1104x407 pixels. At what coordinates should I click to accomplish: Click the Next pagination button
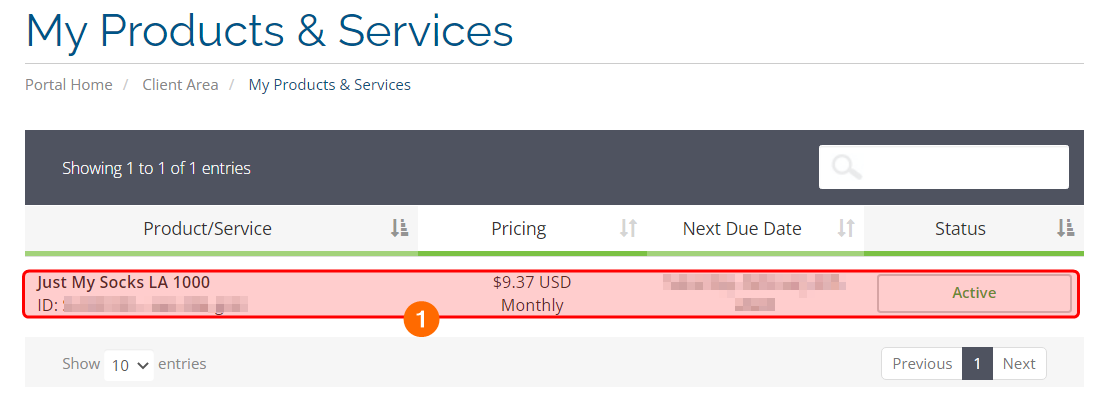tap(1018, 364)
